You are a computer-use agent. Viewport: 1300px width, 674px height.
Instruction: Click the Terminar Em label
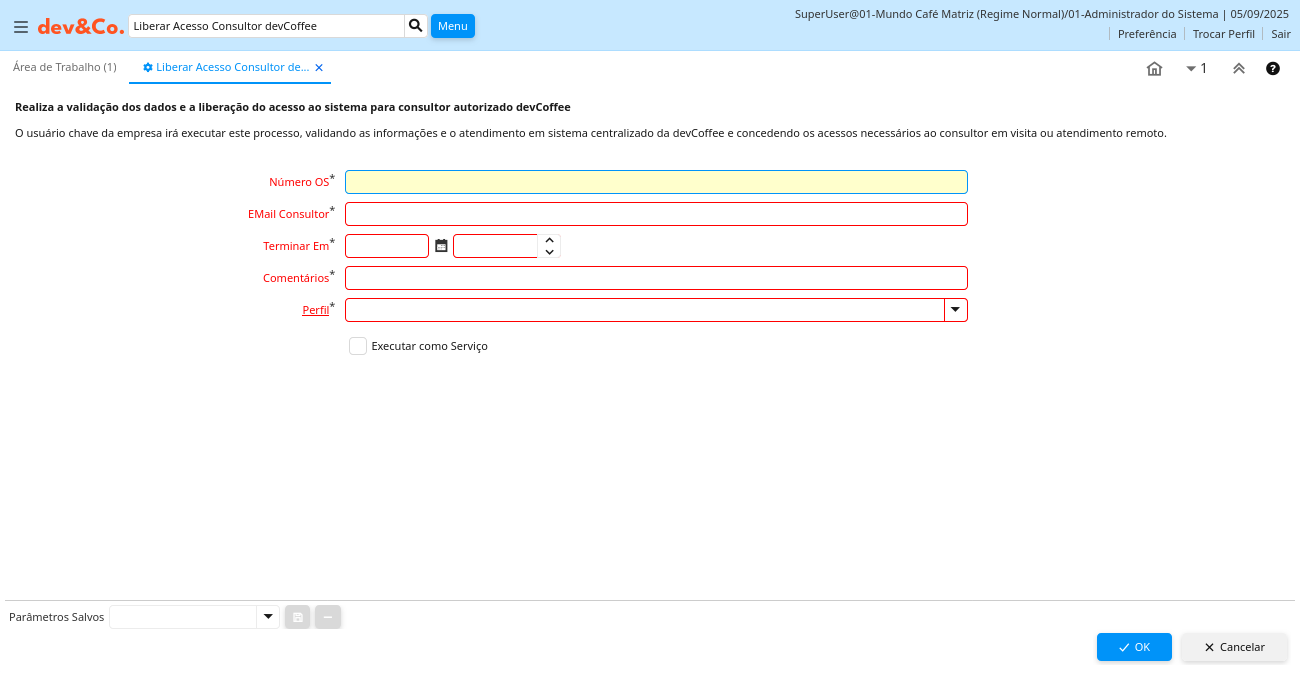click(296, 246)
